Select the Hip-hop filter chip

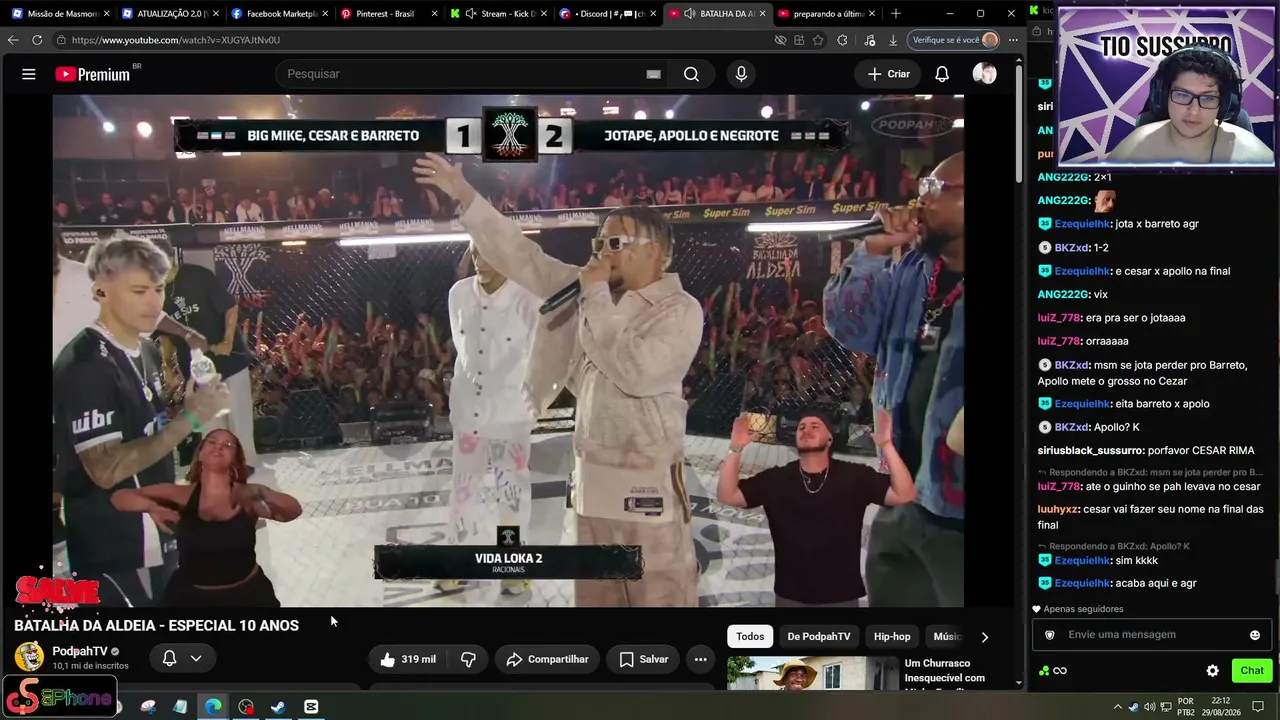(892, 637)
